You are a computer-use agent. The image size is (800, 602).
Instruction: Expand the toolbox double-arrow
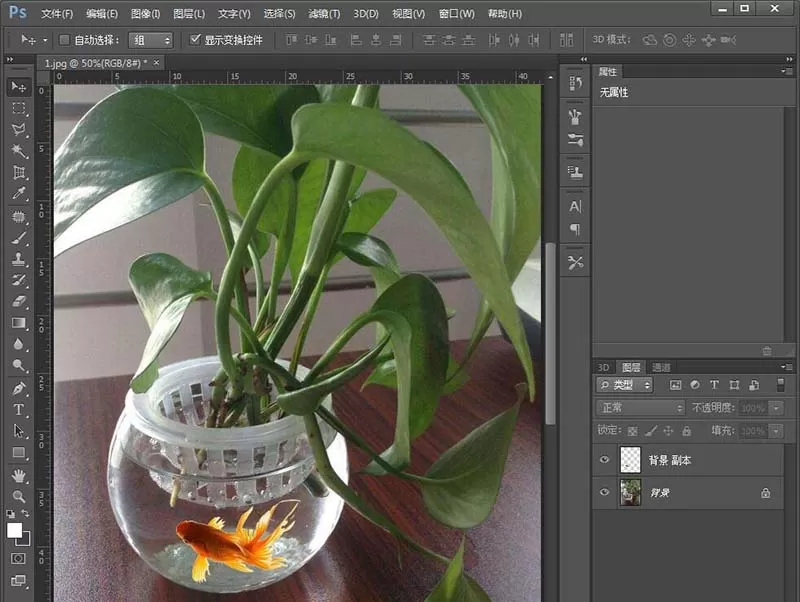point(10,60)
